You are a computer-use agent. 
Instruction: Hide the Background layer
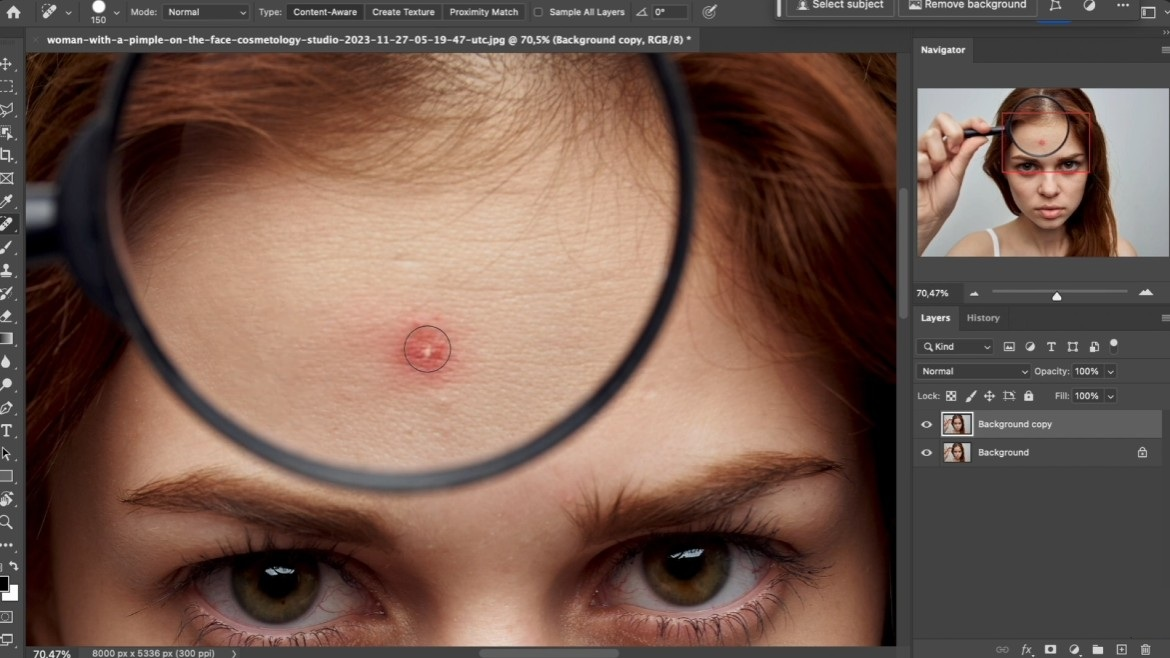pos(926,453)
